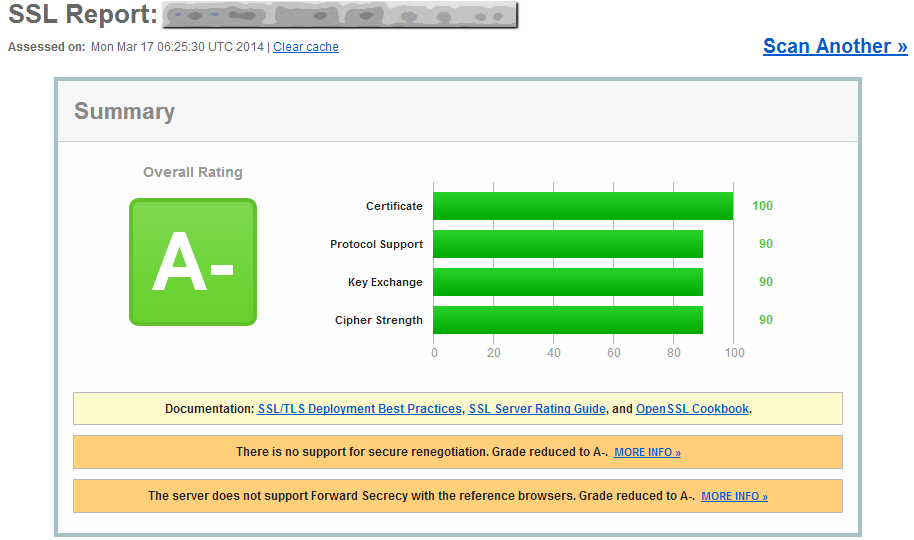
Task: Open the SSL Server Rating Guide
Action: (537, 409)
